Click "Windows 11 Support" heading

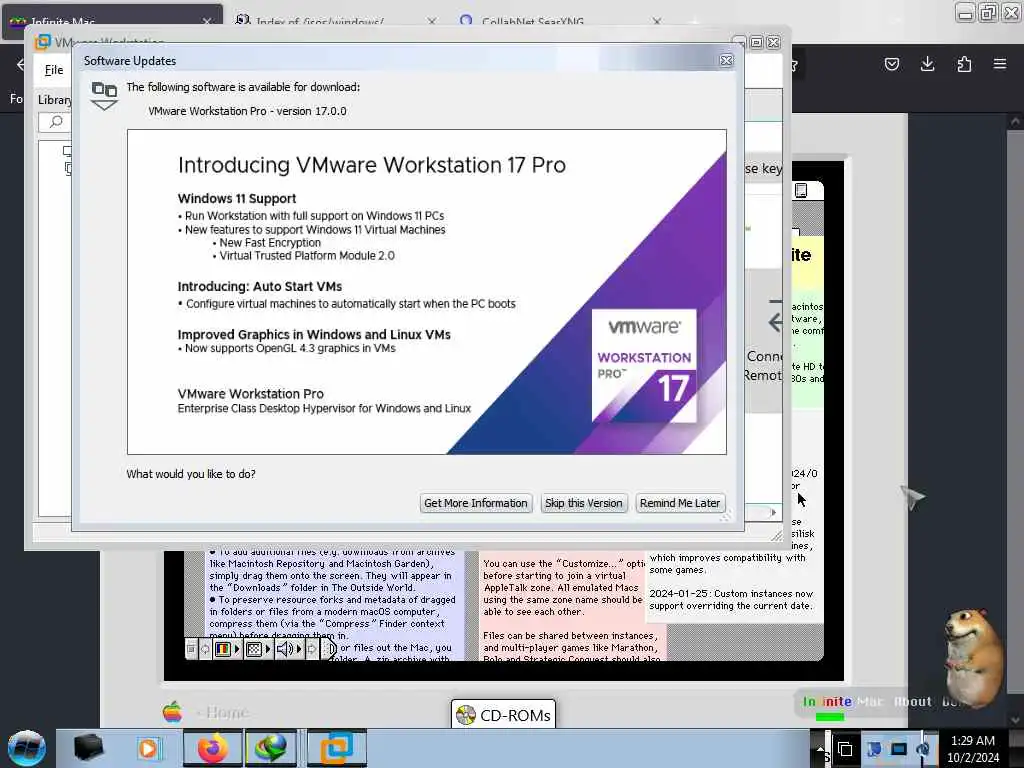[236, 199]
